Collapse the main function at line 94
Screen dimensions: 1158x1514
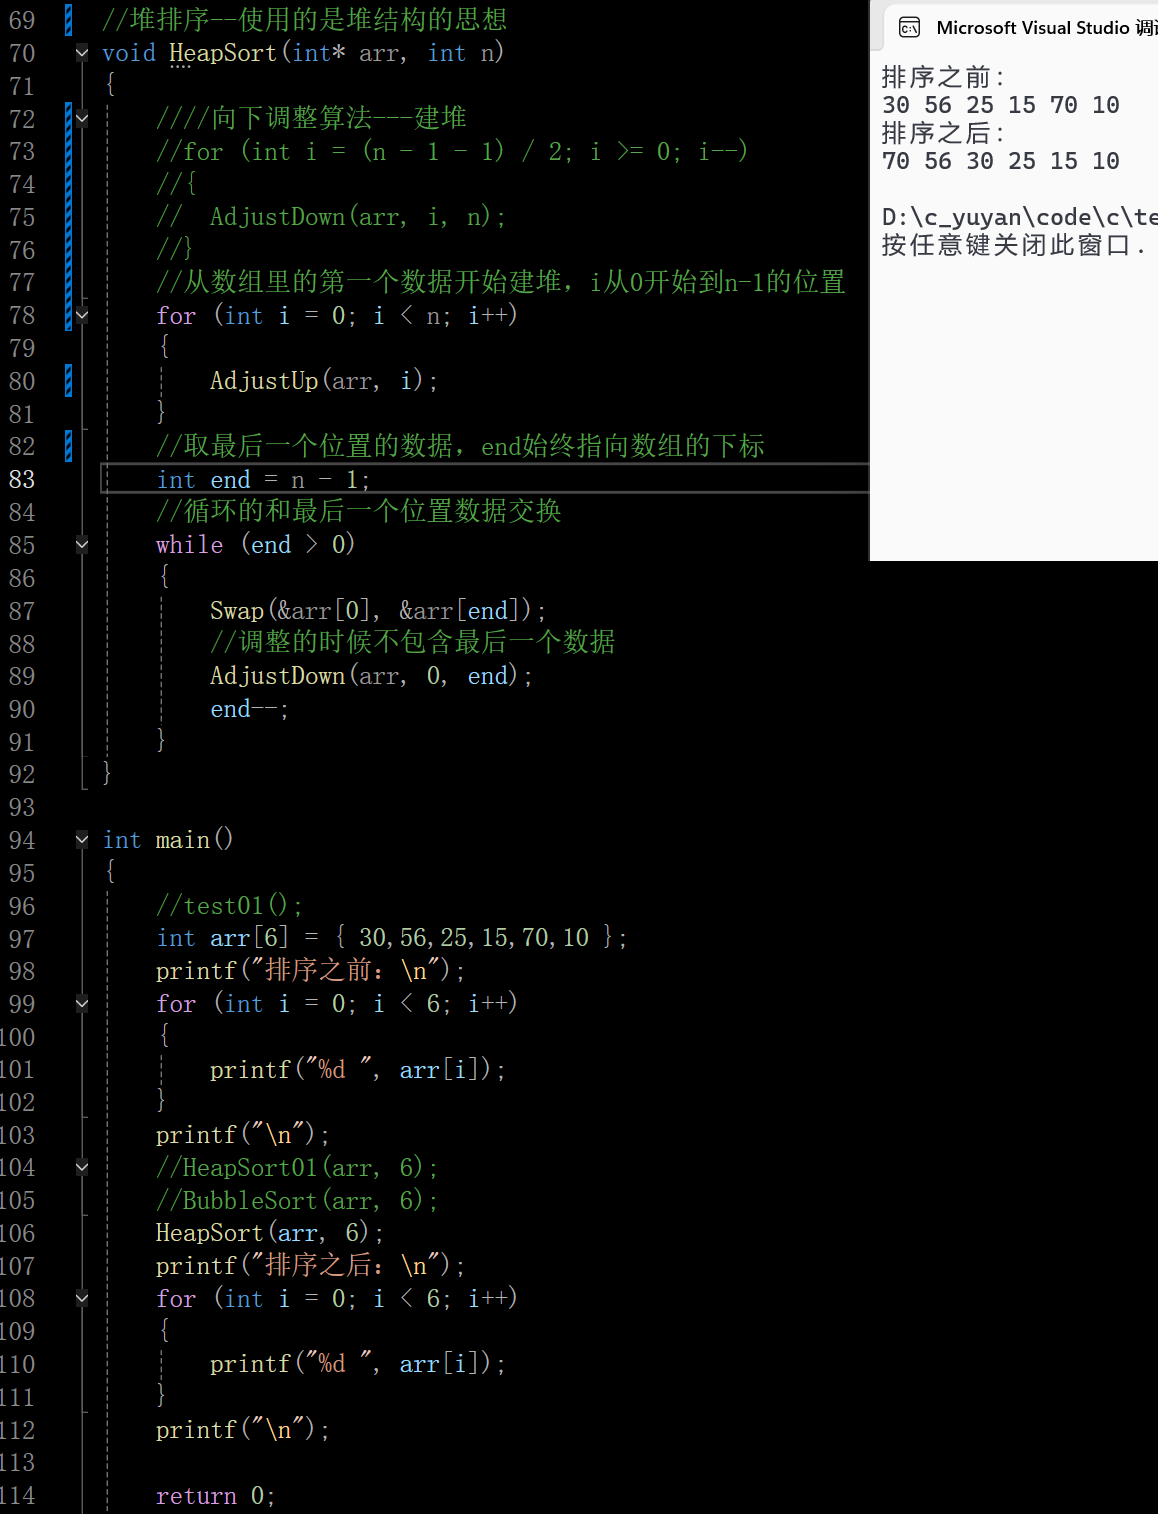(x=82, y=840)
